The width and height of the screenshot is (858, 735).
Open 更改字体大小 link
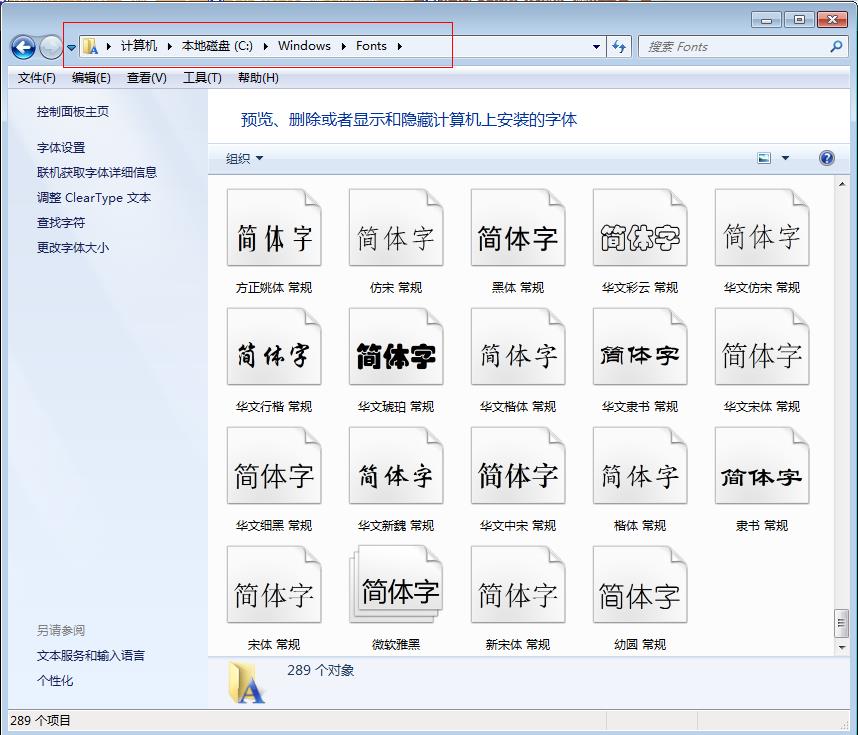point(73,247)
